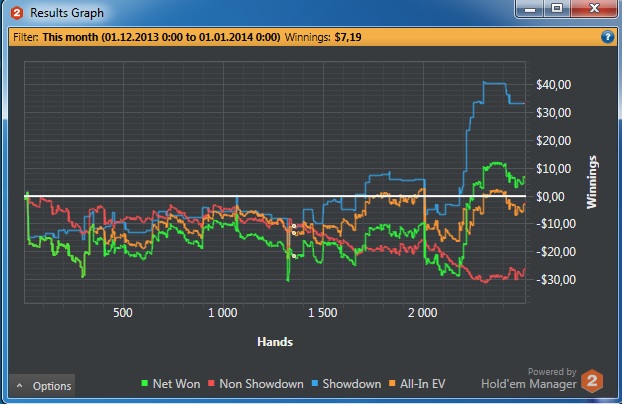Click the orange All-In EV color square
Image resolution: width=622 pixels, height=404 pixels.
pyautogui.click(x=392, y=383)
